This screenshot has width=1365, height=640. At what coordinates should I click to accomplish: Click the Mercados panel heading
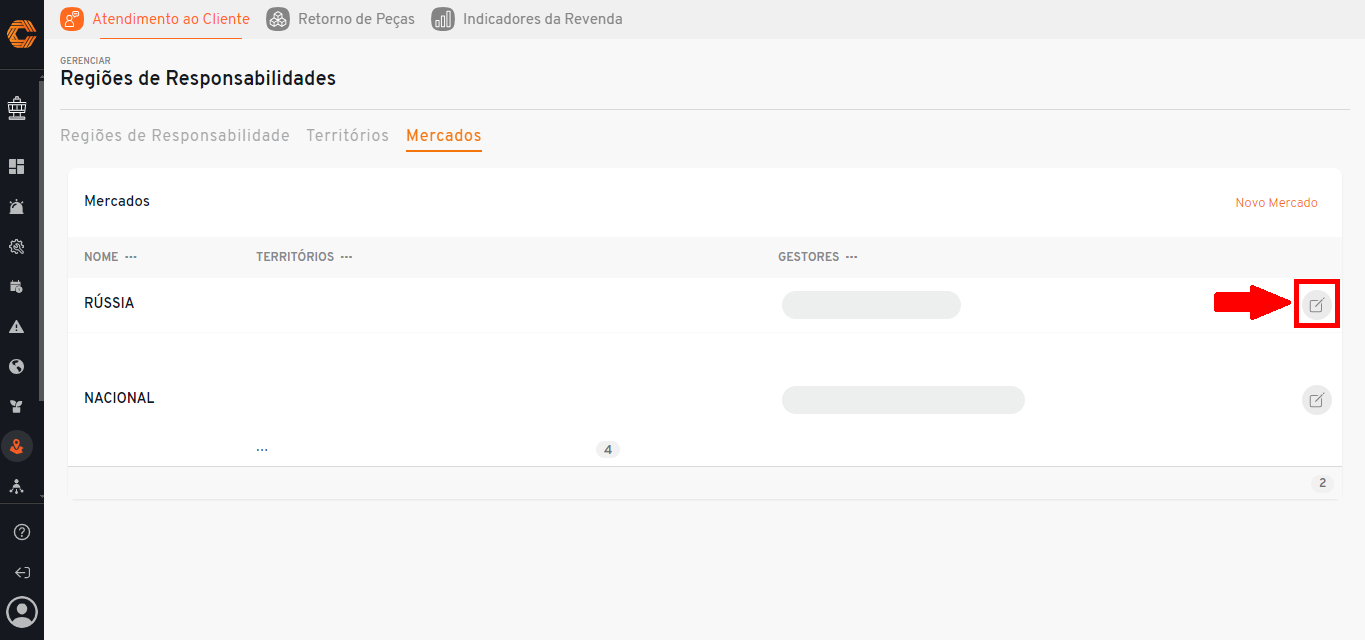[117, 201]
